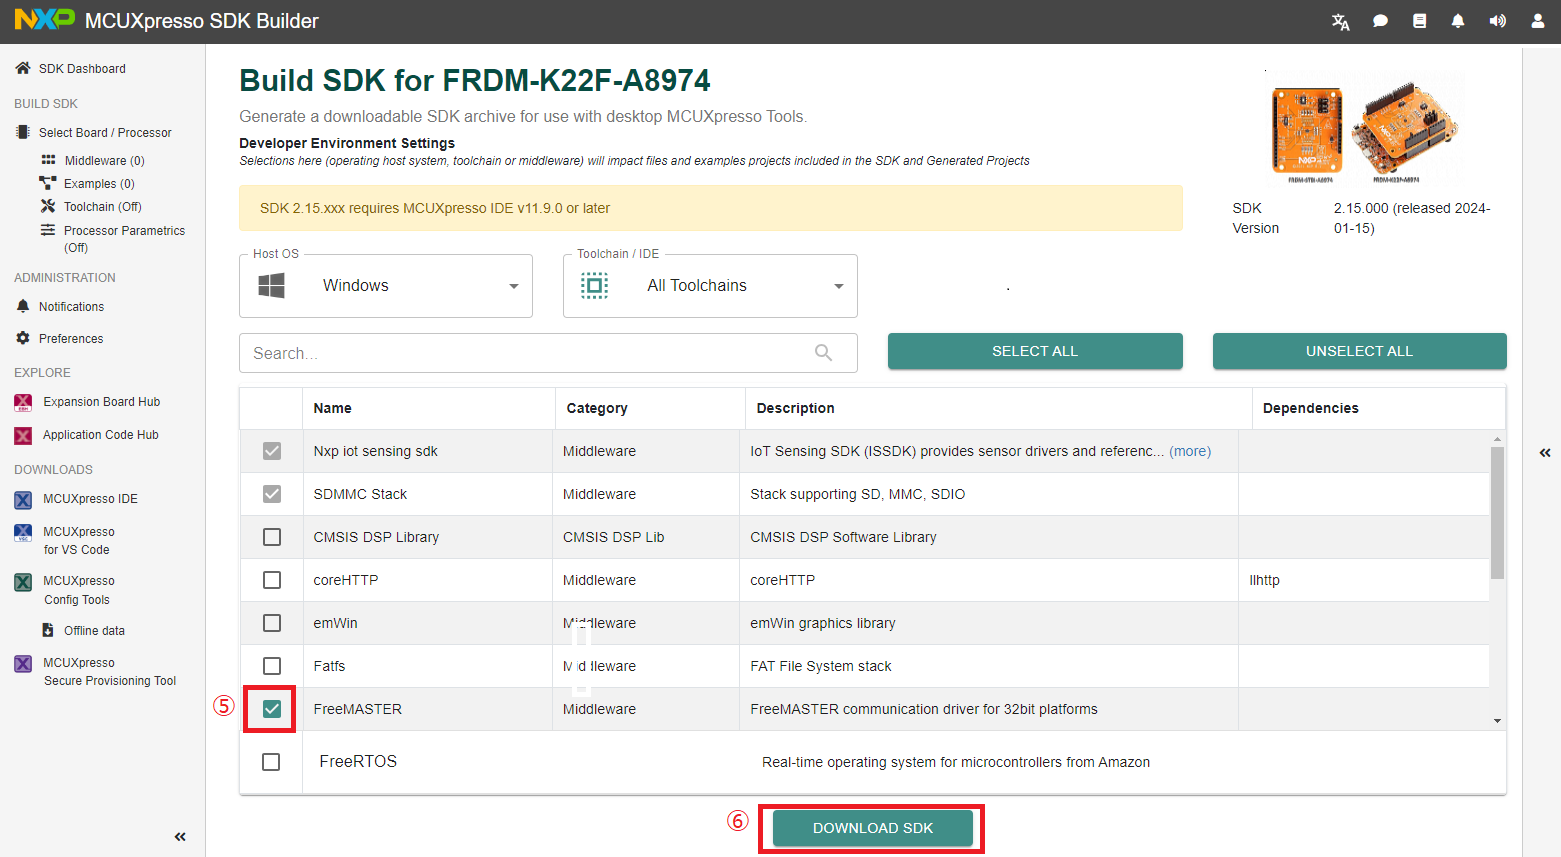The image size is (1561, 857).
Task: Open SDK Dashboard in sidebar
Action: point(82,69)
